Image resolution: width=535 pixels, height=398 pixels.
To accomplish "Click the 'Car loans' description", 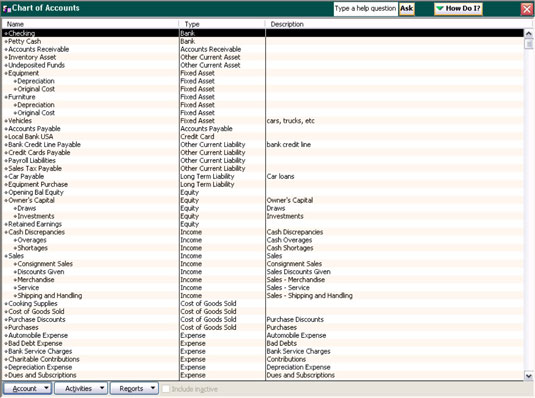I will 280,176.
